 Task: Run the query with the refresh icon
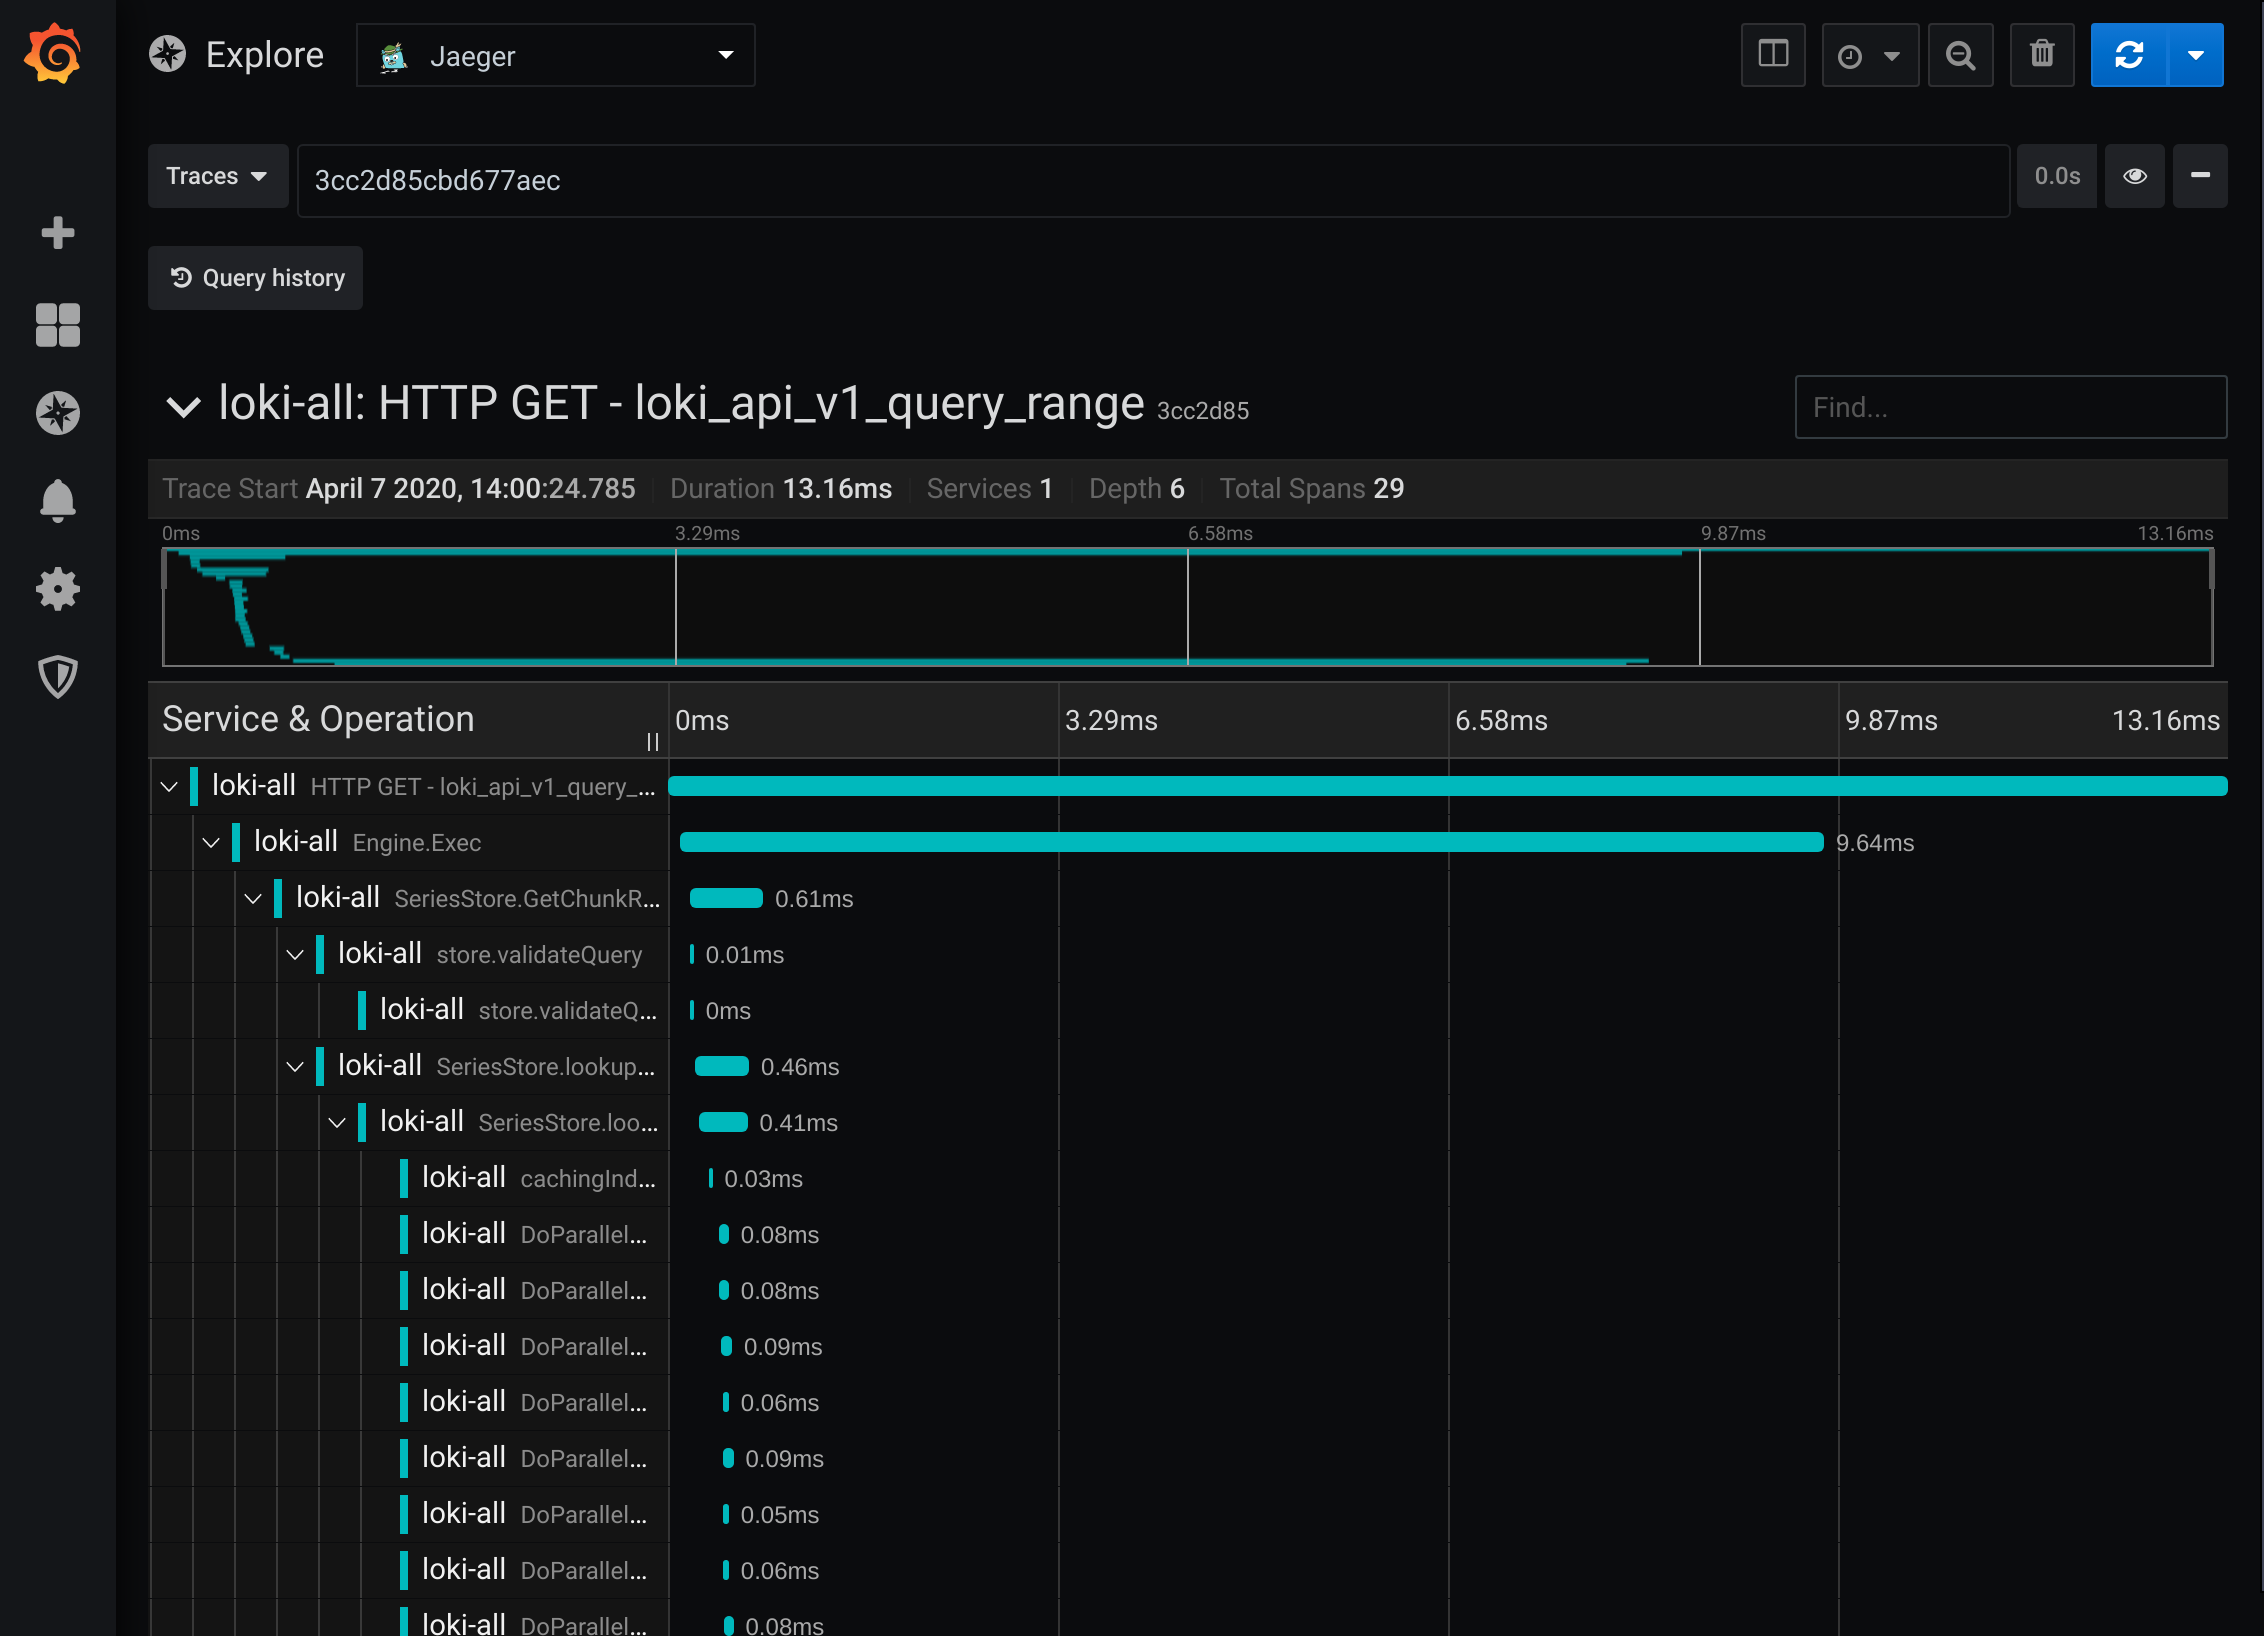point(2128,55)
